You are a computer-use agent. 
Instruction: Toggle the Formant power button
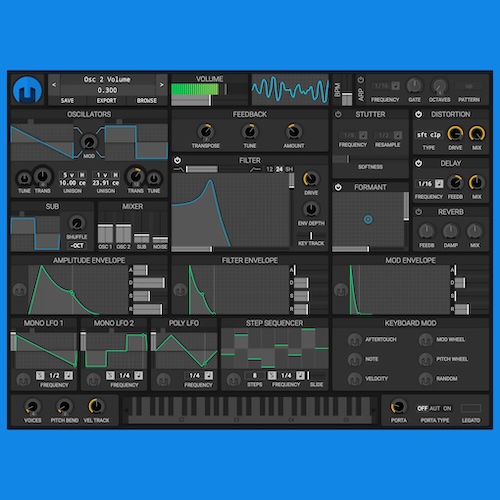pyautogui.click(x=338, y=187)
